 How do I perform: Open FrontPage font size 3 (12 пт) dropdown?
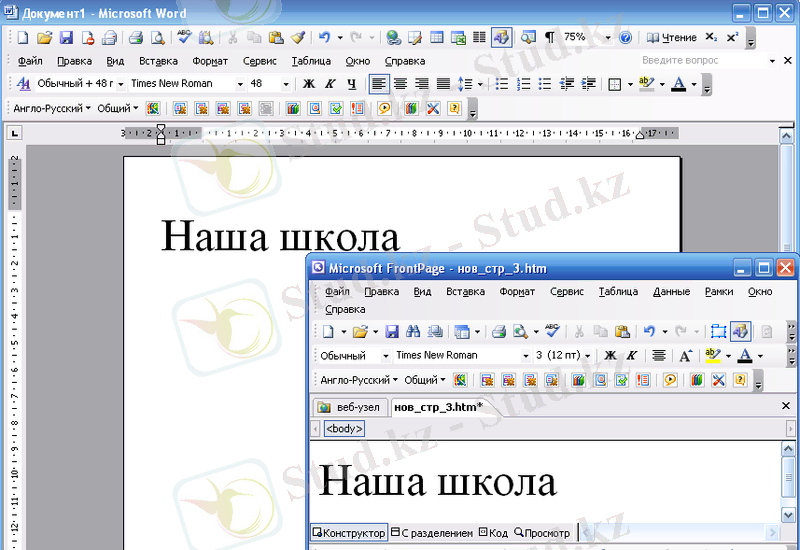click(588, 356)
